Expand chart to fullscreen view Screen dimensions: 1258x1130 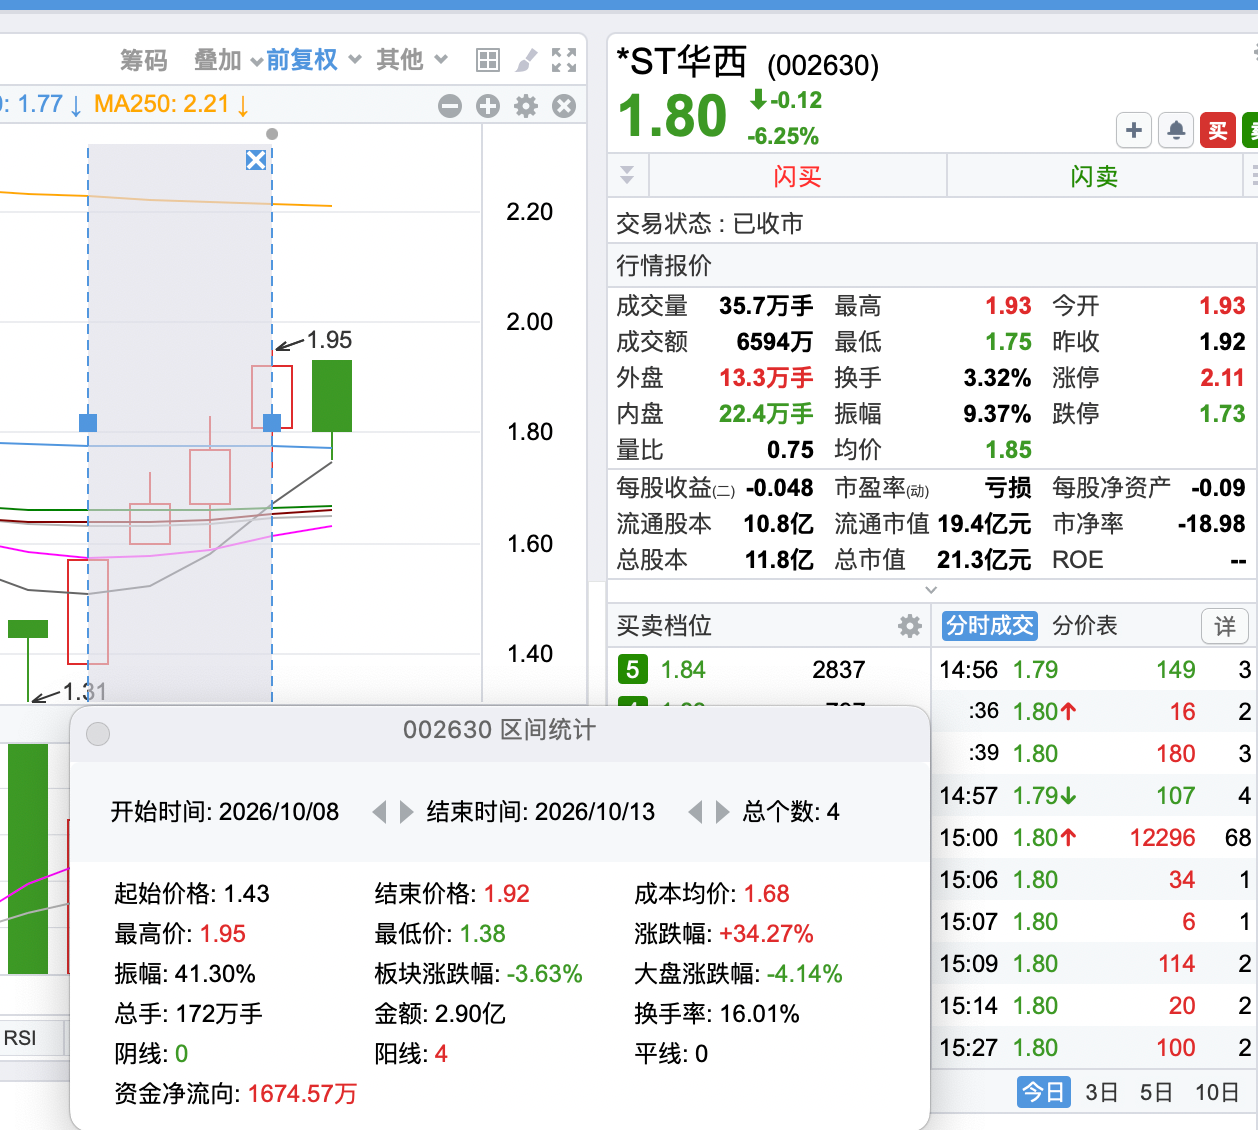tap(564, 60)
